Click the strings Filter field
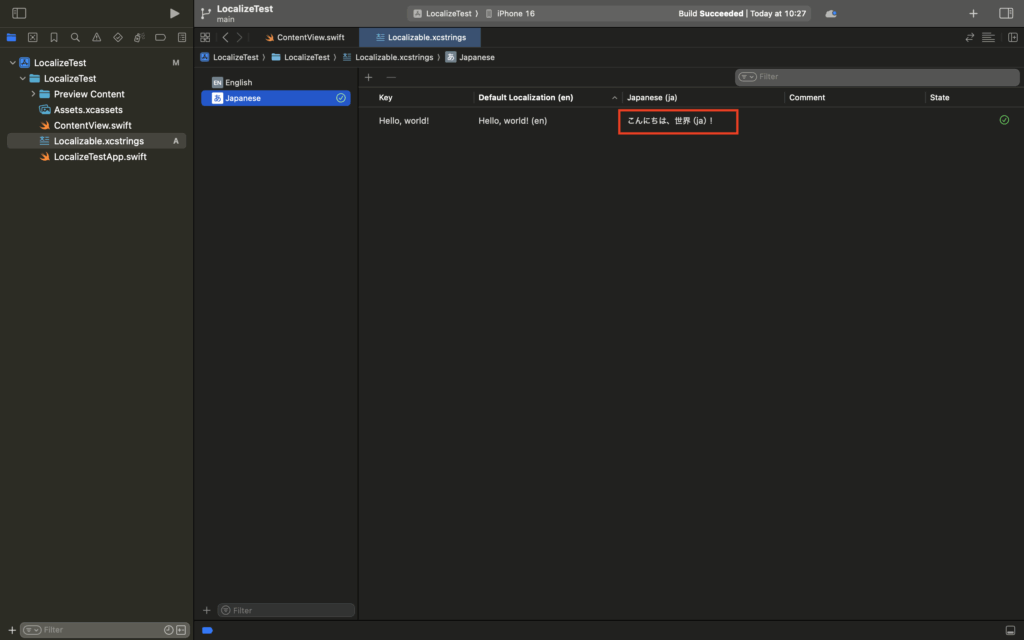 (x=876, y=77)
